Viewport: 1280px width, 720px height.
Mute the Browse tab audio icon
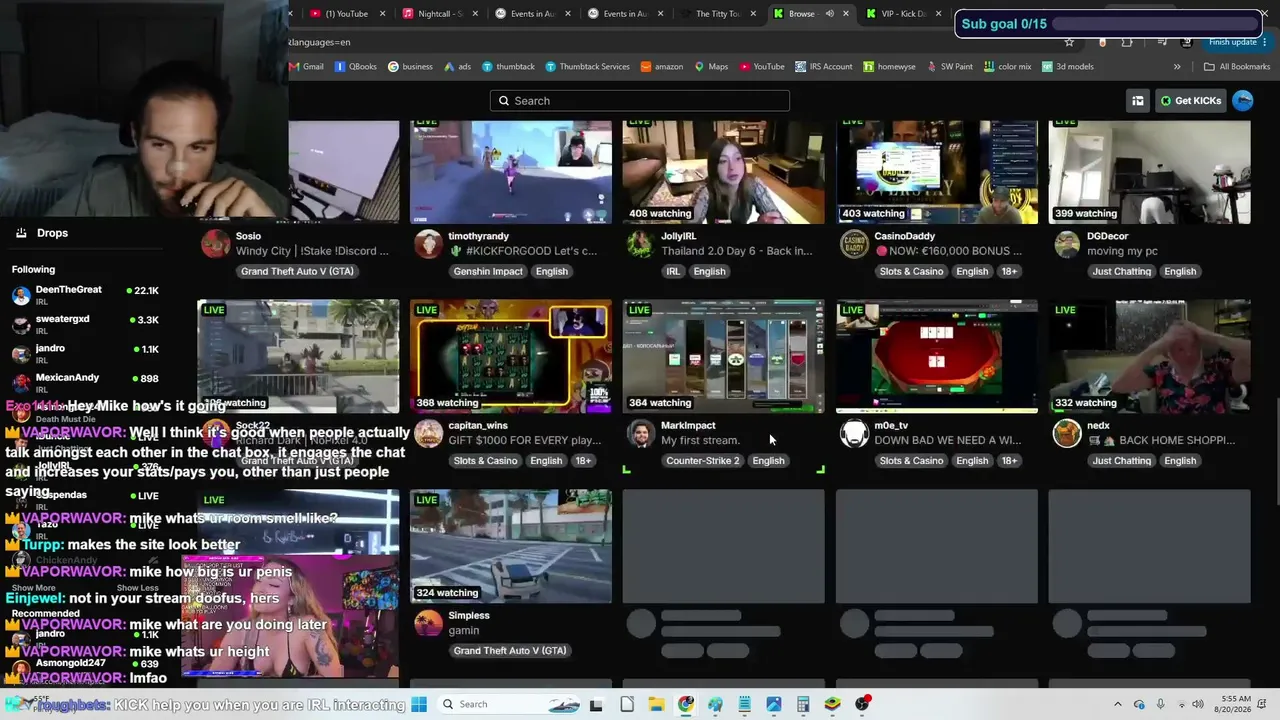click(x=829, y=14)
